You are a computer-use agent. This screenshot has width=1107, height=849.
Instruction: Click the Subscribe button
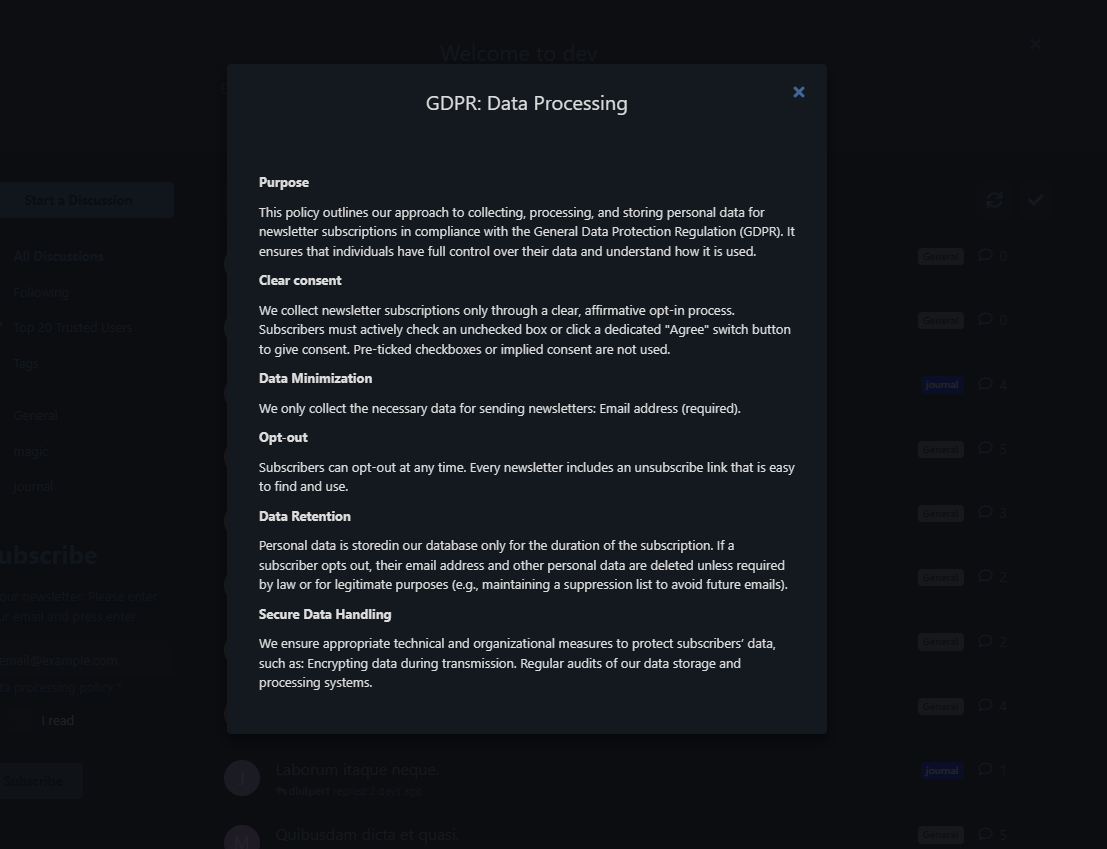(40, 781)
